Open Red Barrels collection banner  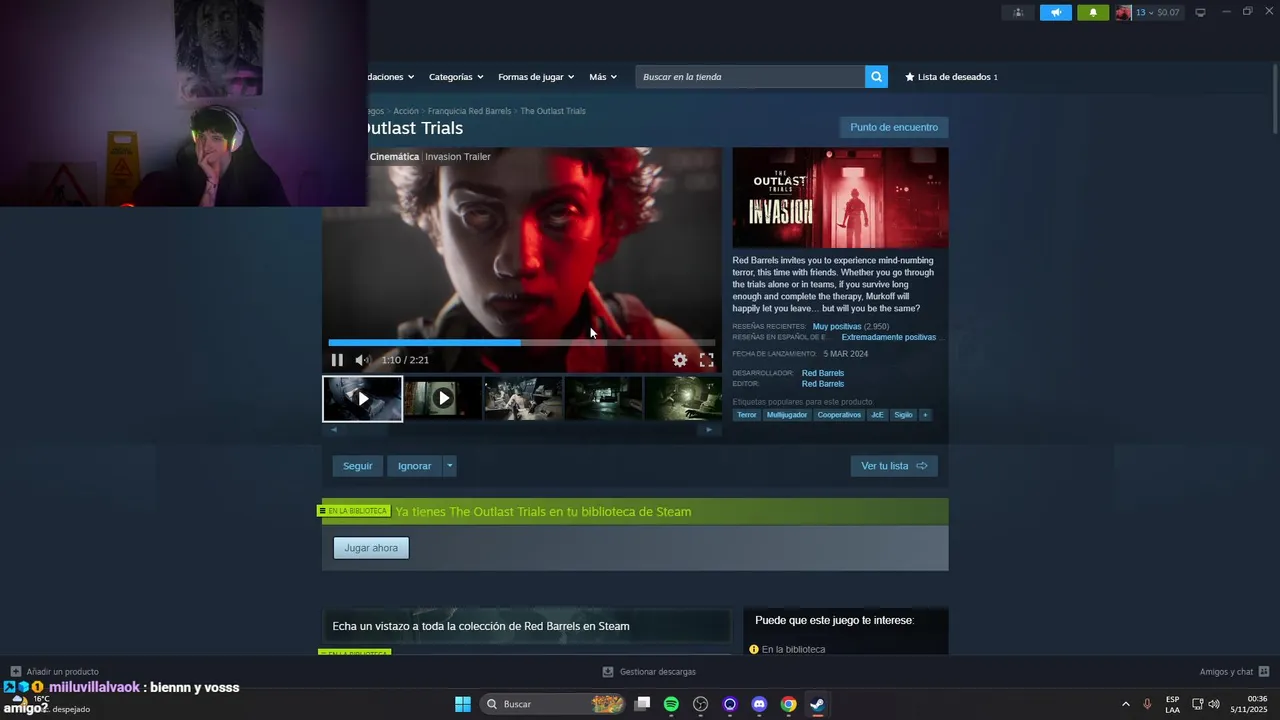coord(527,626)
